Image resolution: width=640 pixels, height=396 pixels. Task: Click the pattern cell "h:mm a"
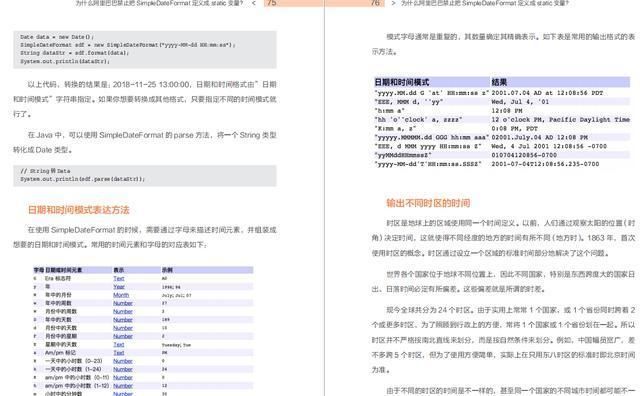[x=389, y=111]
